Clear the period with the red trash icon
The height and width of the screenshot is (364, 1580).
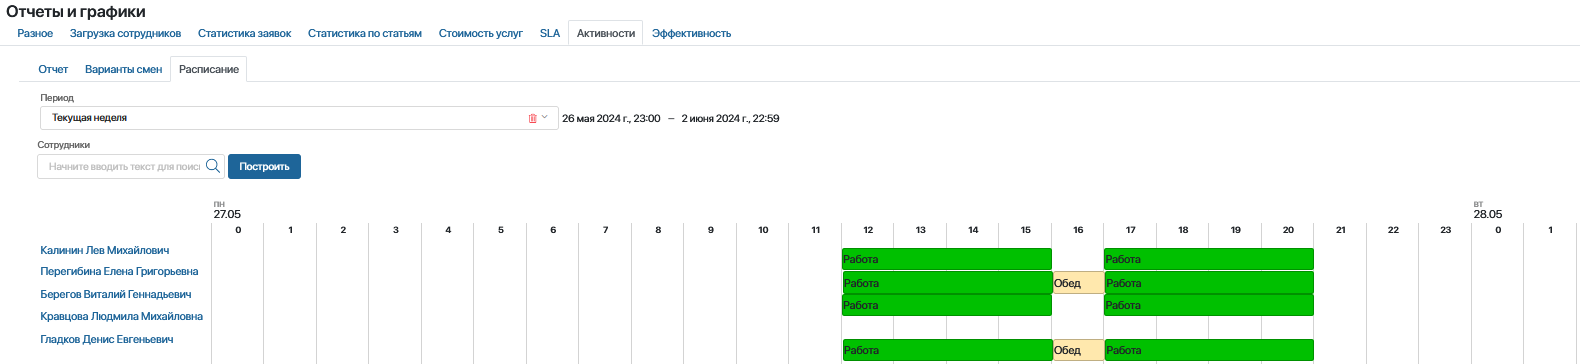point(532,118)
